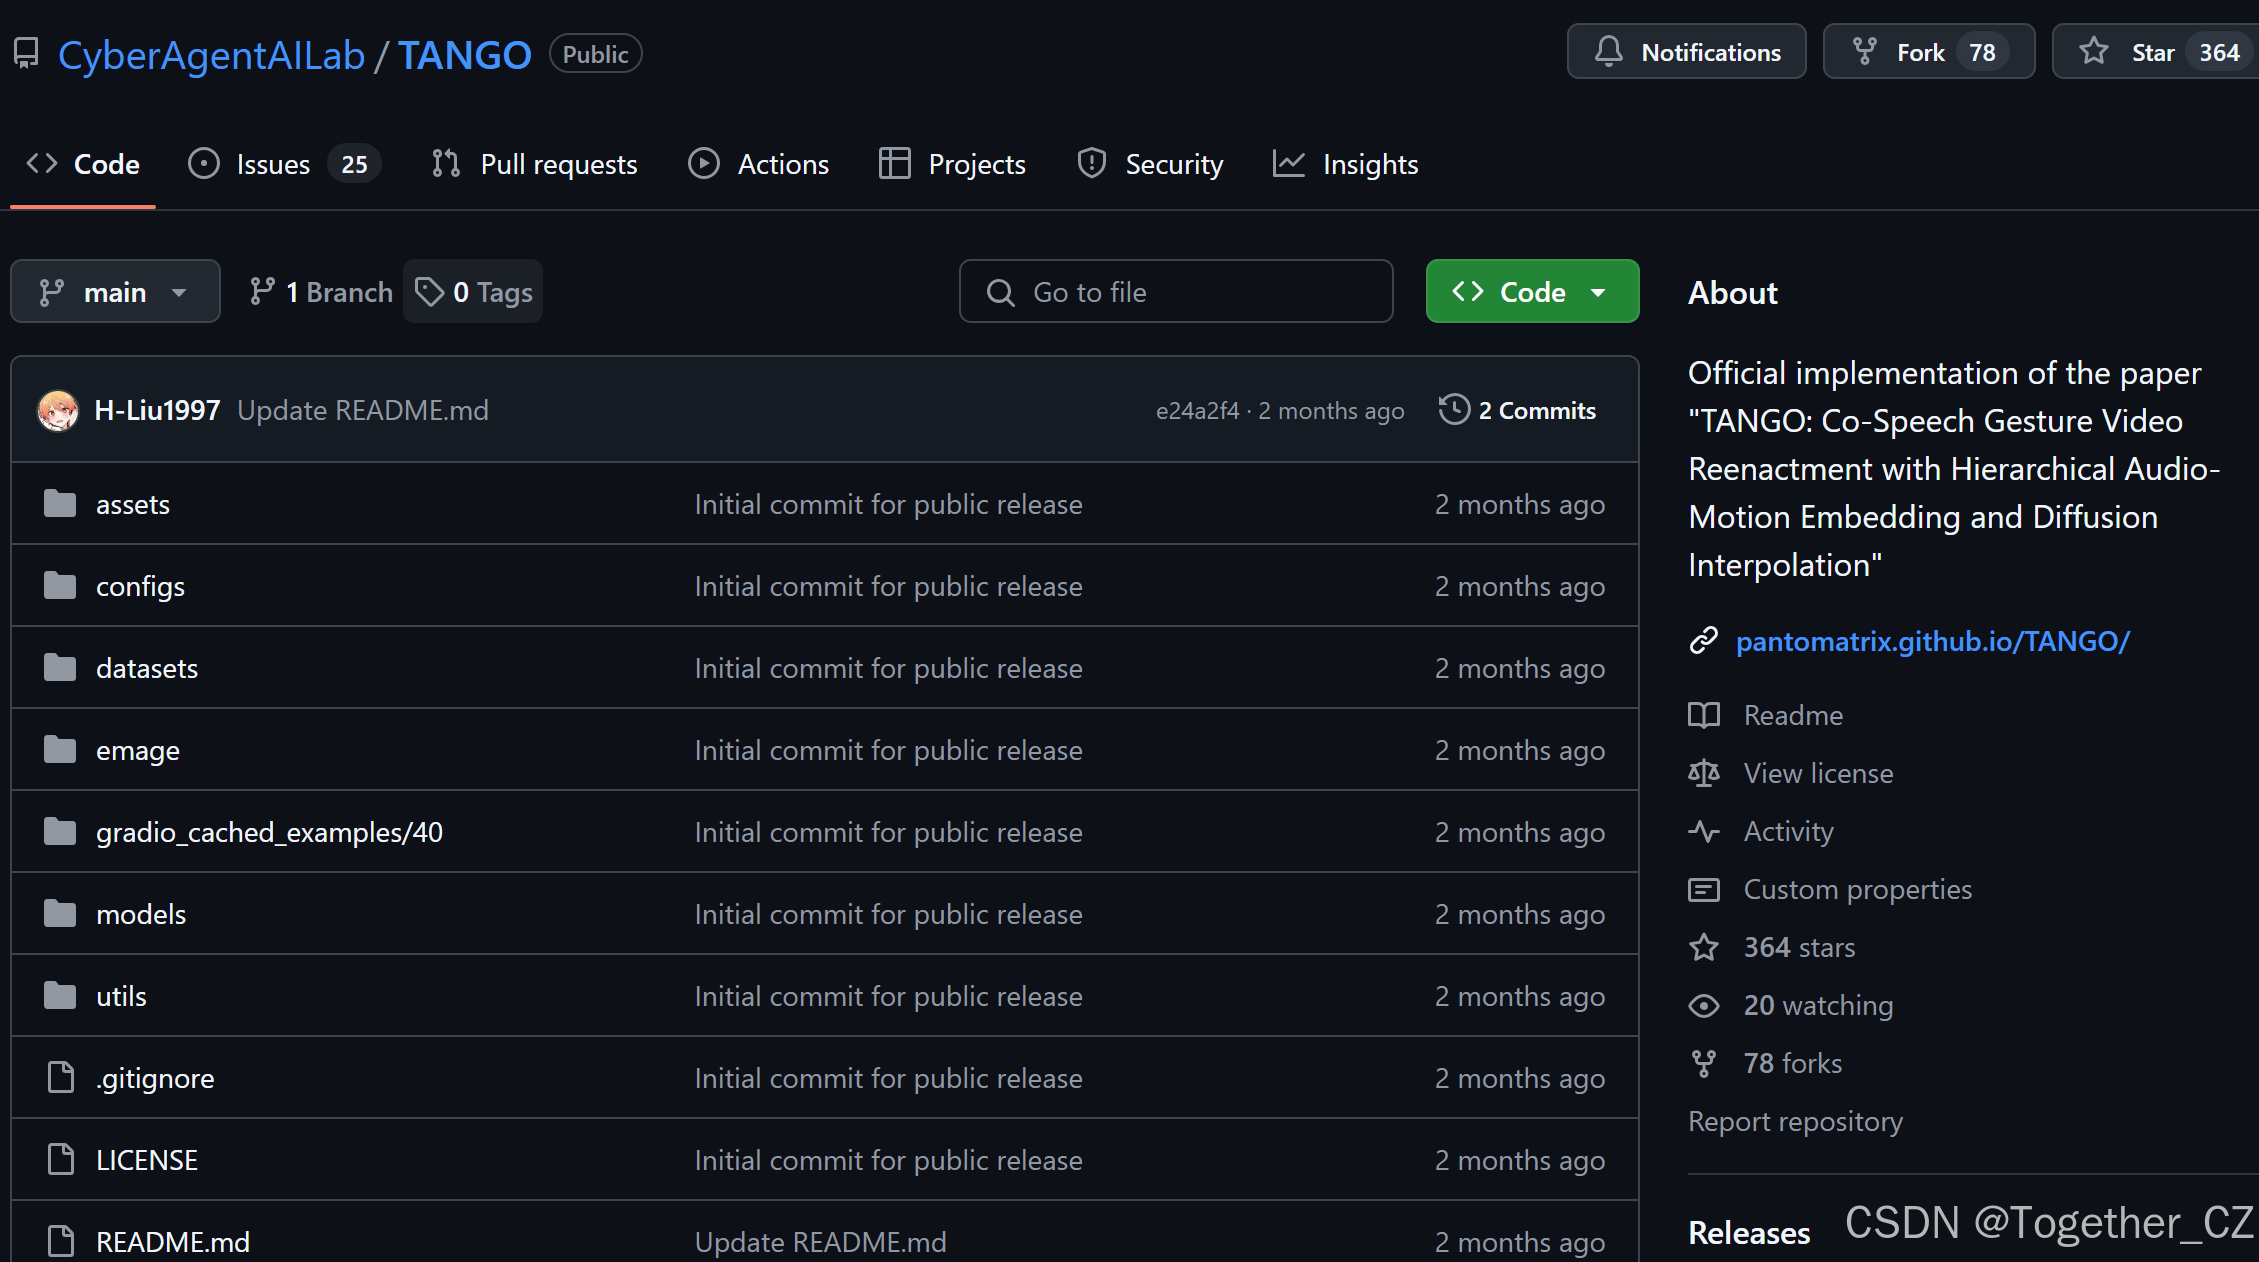Viewport: 2259px width, 1262px height.
Task: Click the models folder icon
Action: (60, 913)
